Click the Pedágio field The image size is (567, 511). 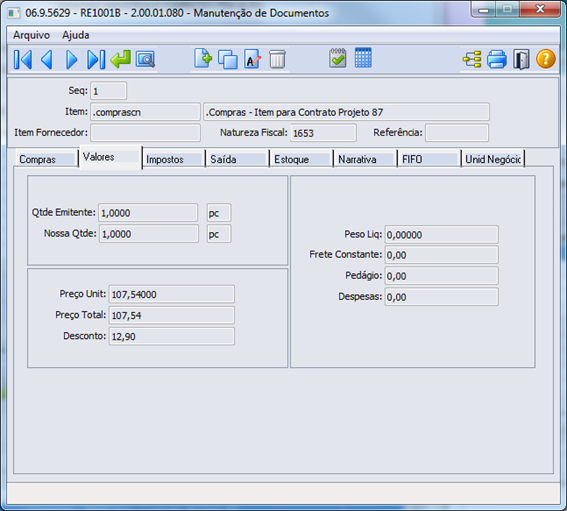coord(442,276)
